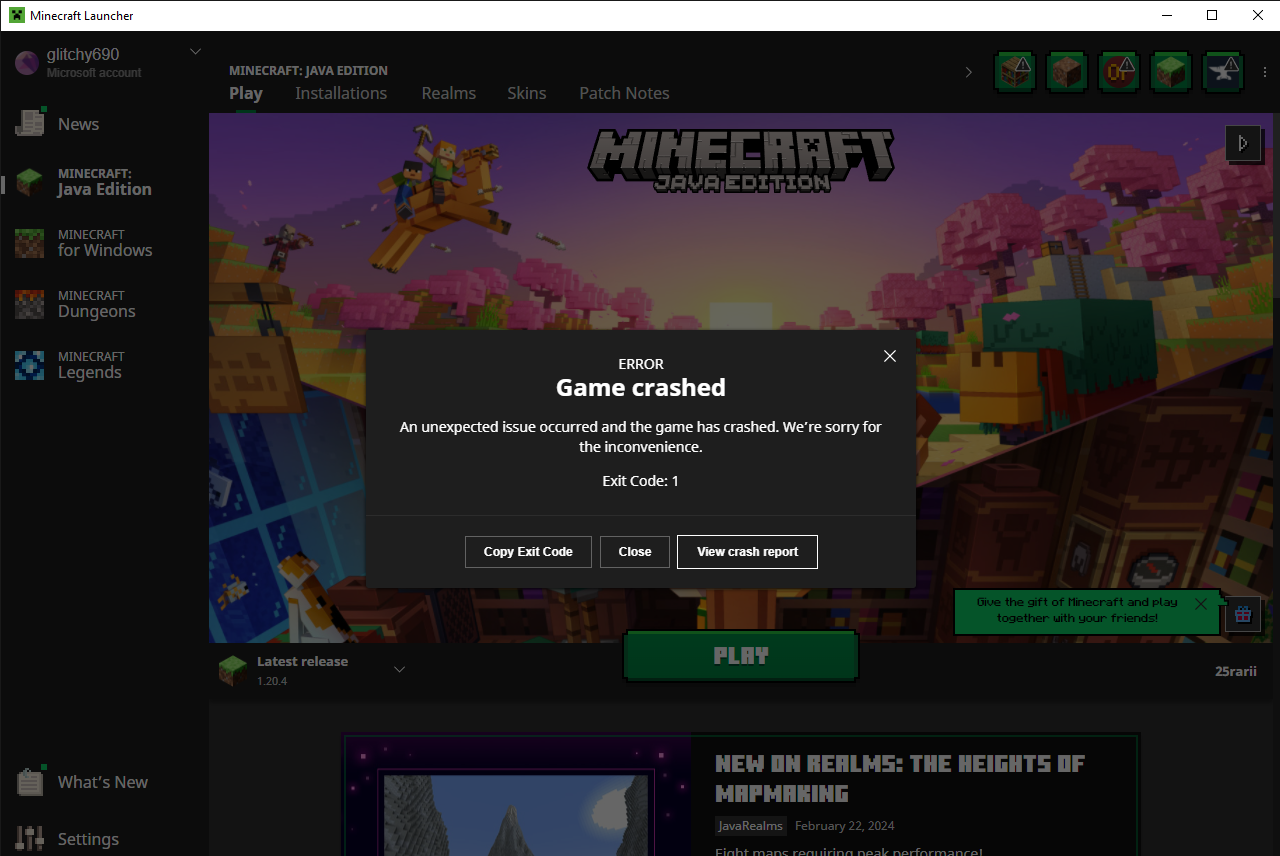Click the green PLAY button
The height and width of the screenshot is (856, 1280).
click(x=741, y=656)
